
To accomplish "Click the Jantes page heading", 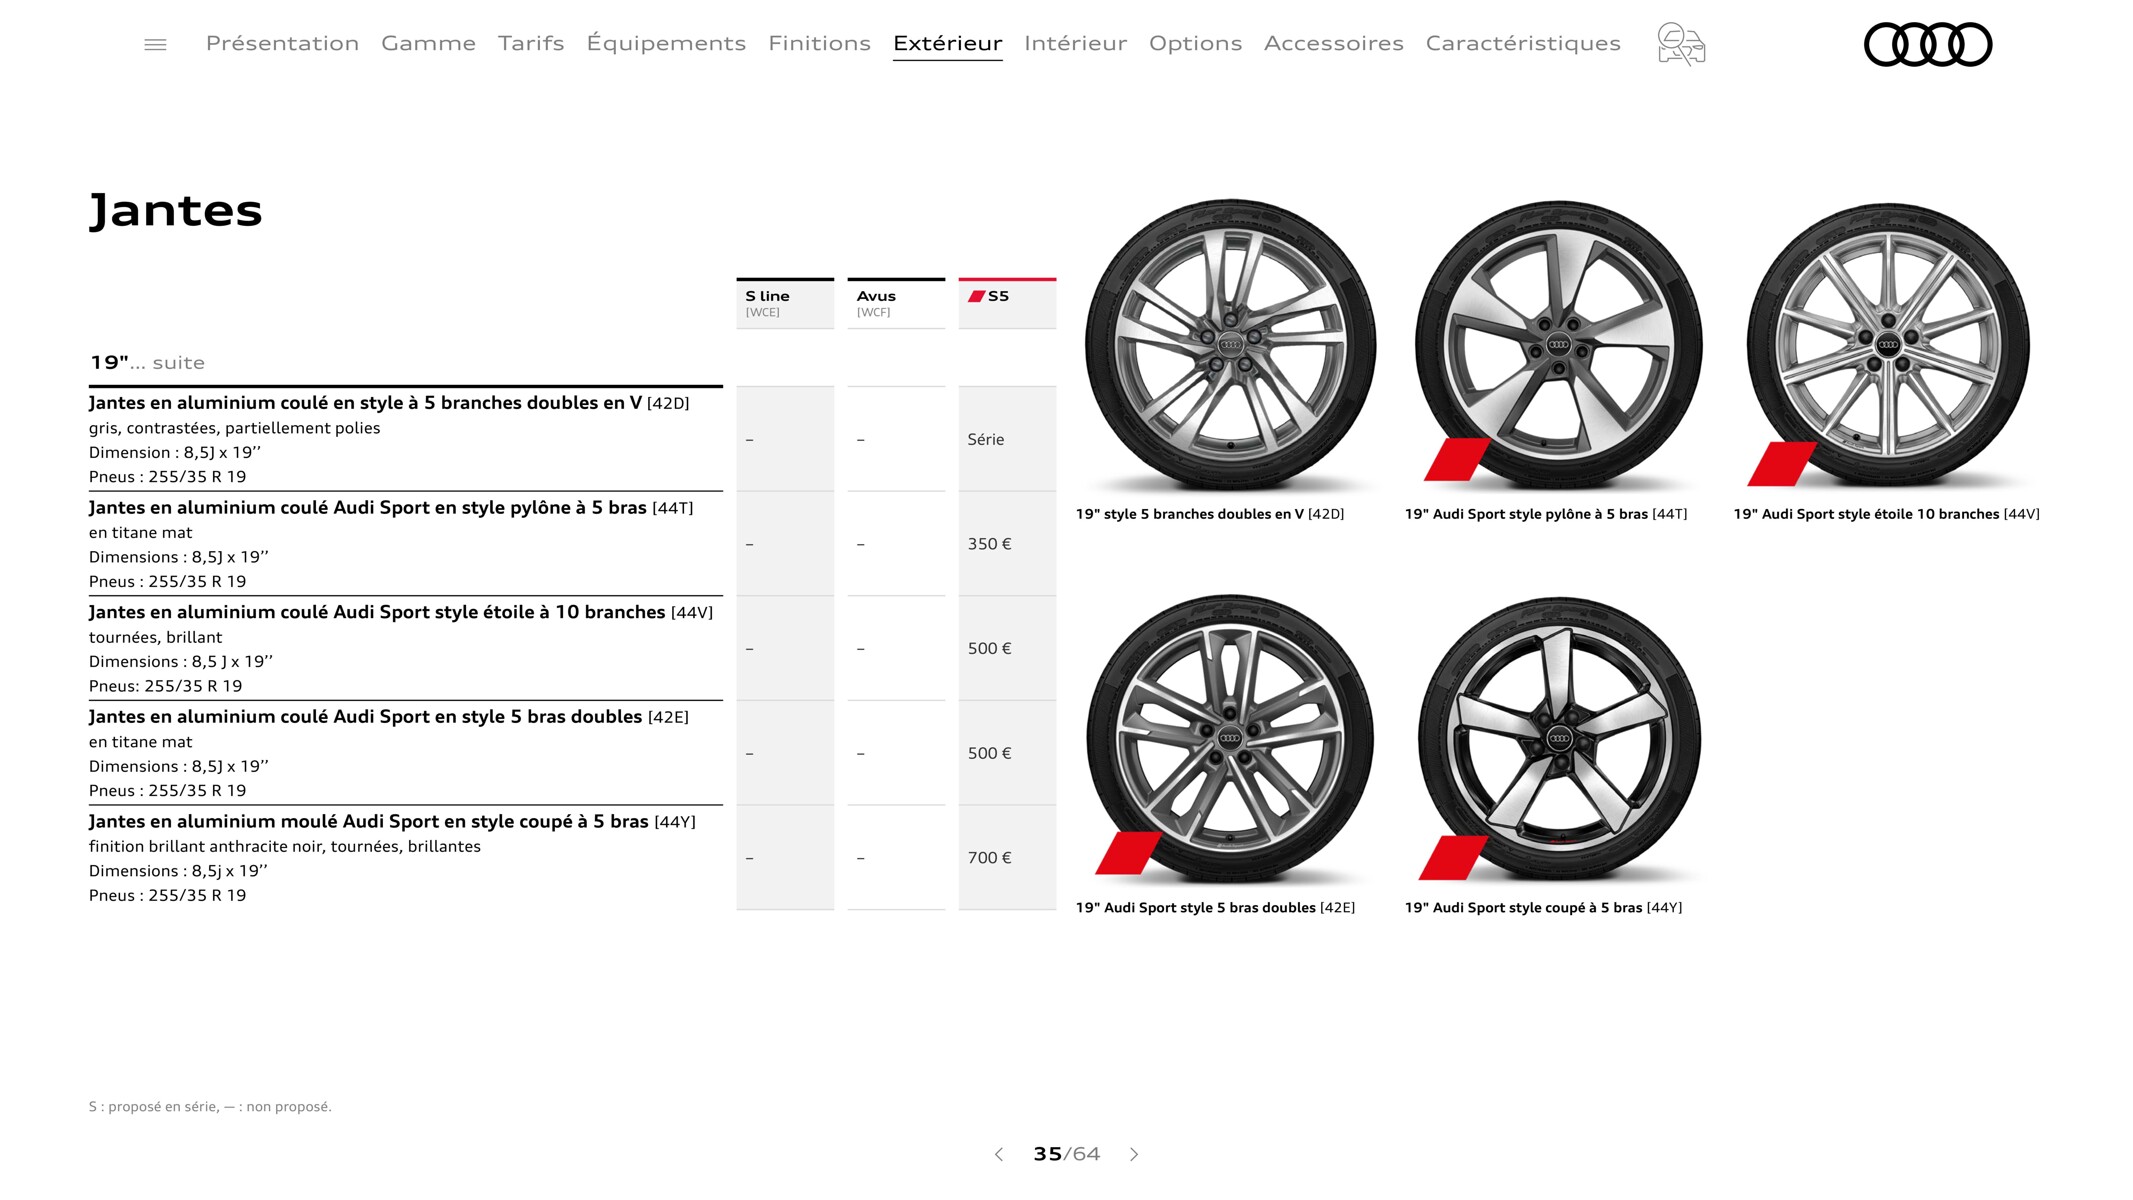I will coord(176,211).
